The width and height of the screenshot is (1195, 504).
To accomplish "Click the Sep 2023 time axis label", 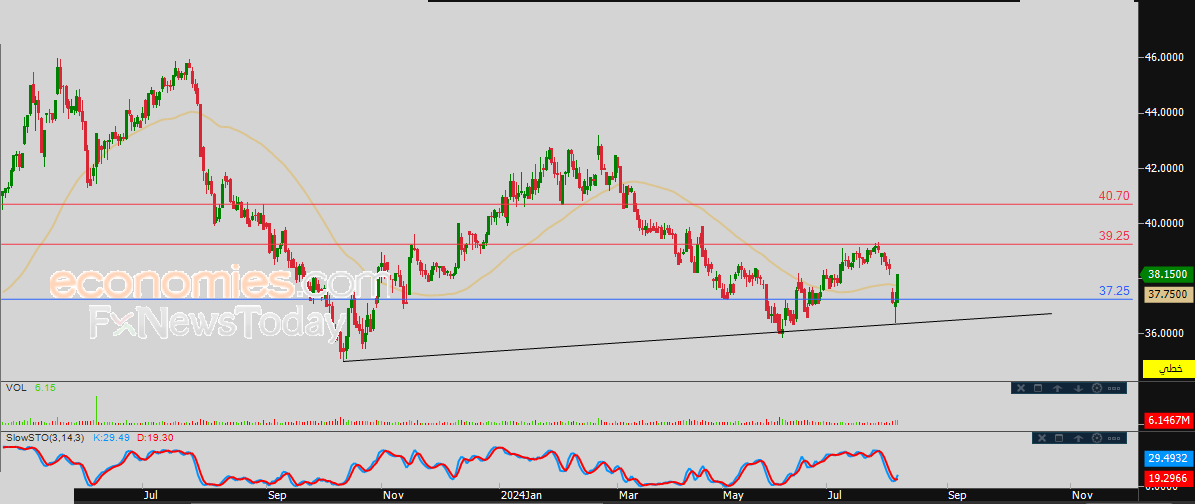I will [277, 496].
